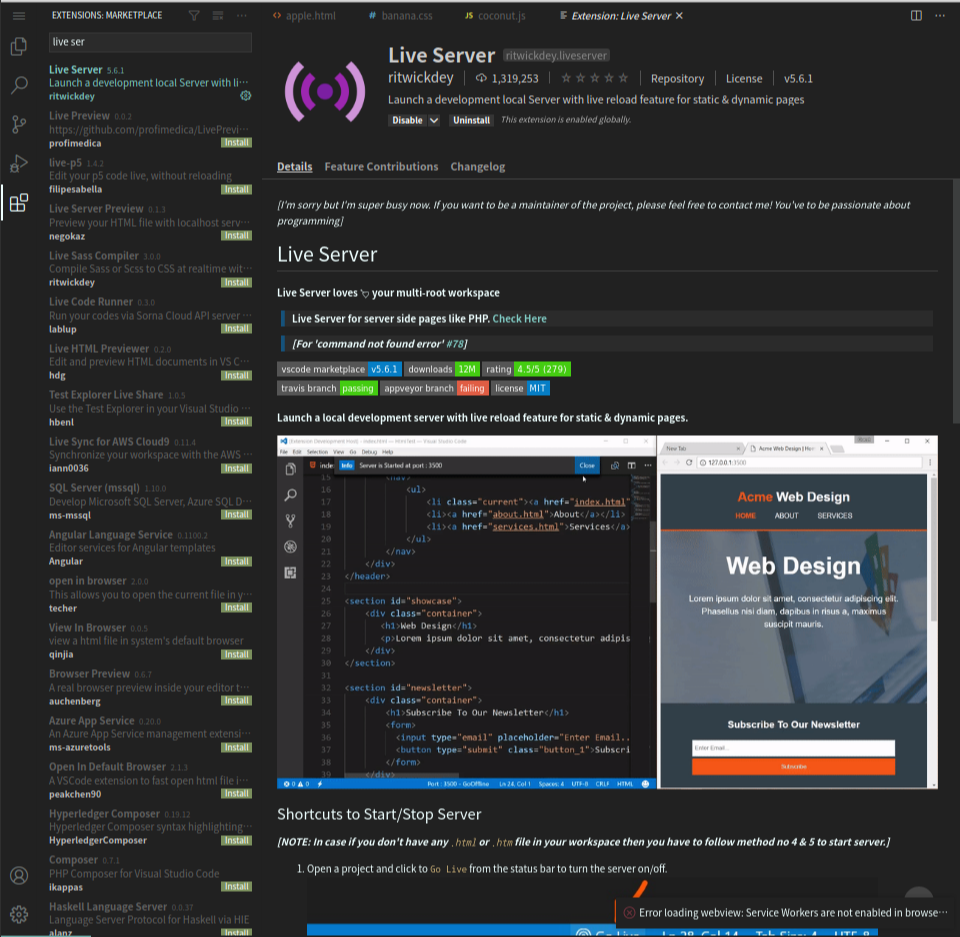
Task: Open the Changelog tab
Action: tap(478, 167)
